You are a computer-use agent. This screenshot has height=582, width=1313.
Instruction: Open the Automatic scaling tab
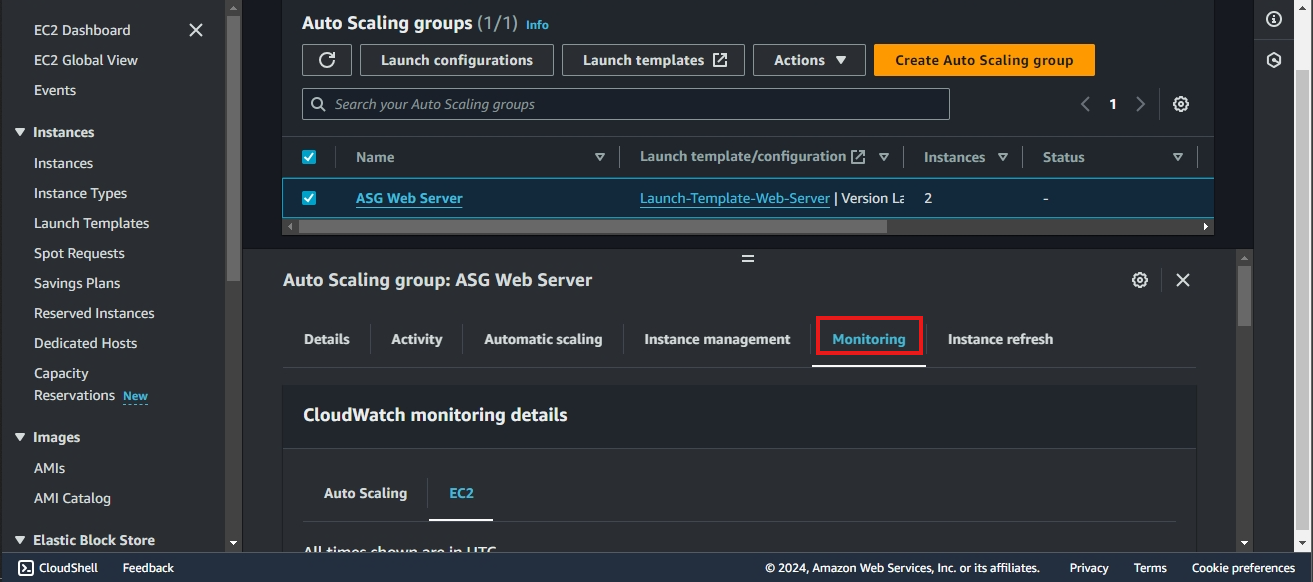(x=543, y=339)
